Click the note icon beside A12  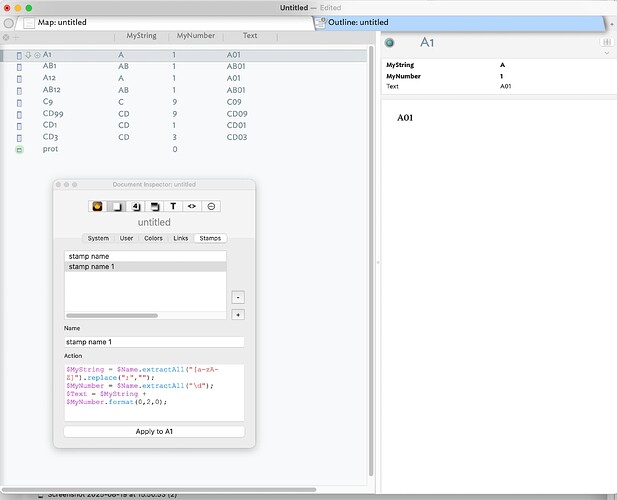pos(19,79)
